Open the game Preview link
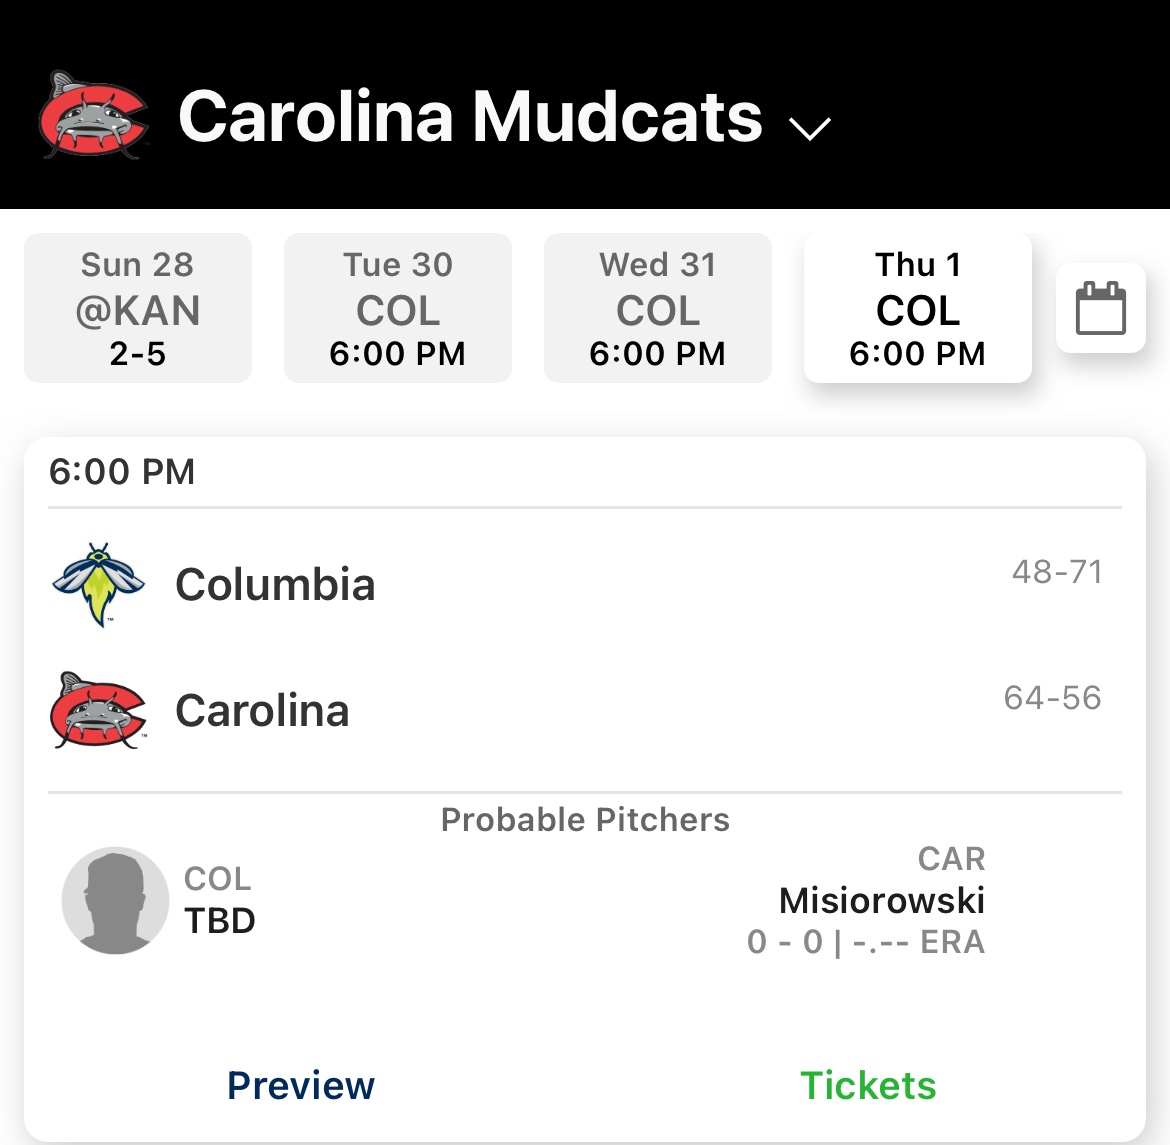1170x1145 pixels. click(x=301, y=1085)
